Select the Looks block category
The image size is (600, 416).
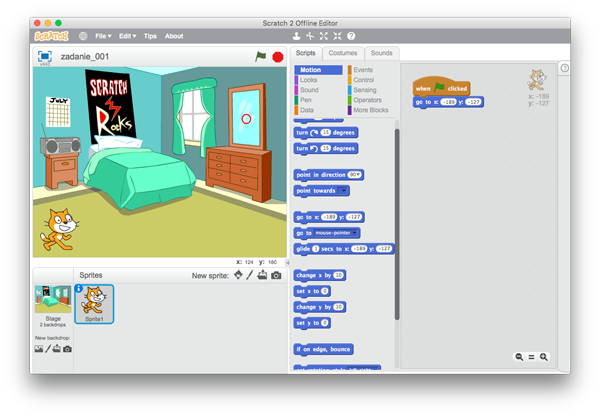coord(308,80)
